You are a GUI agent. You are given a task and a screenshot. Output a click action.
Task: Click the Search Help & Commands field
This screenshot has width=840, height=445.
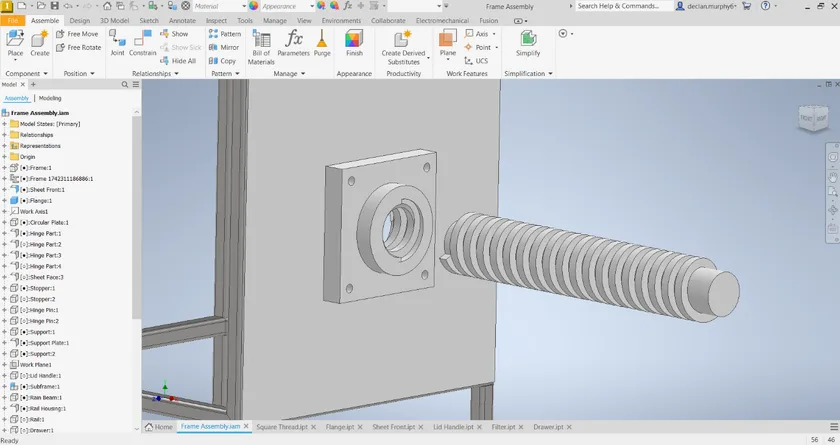[x=624, y=6]
